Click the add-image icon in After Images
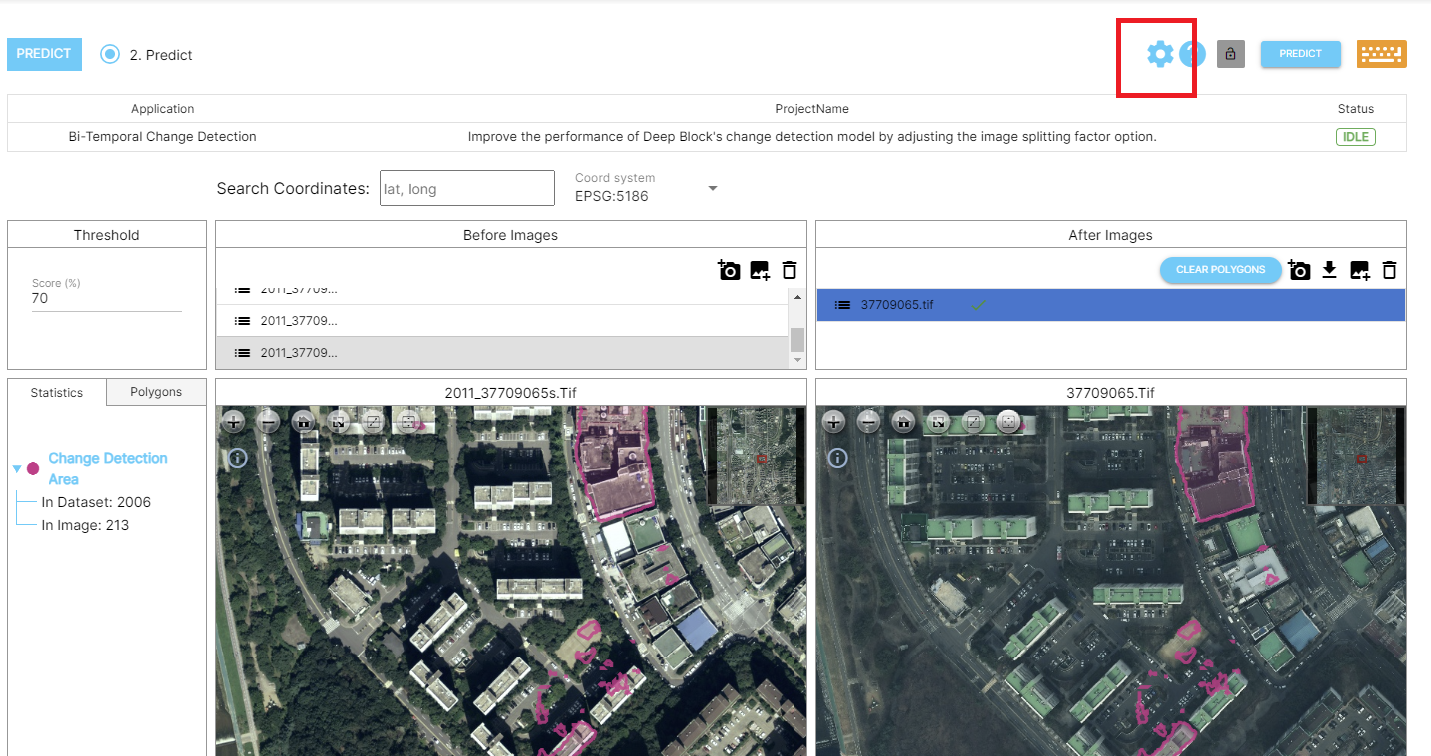1431x756 pixels. [1359, 270]
